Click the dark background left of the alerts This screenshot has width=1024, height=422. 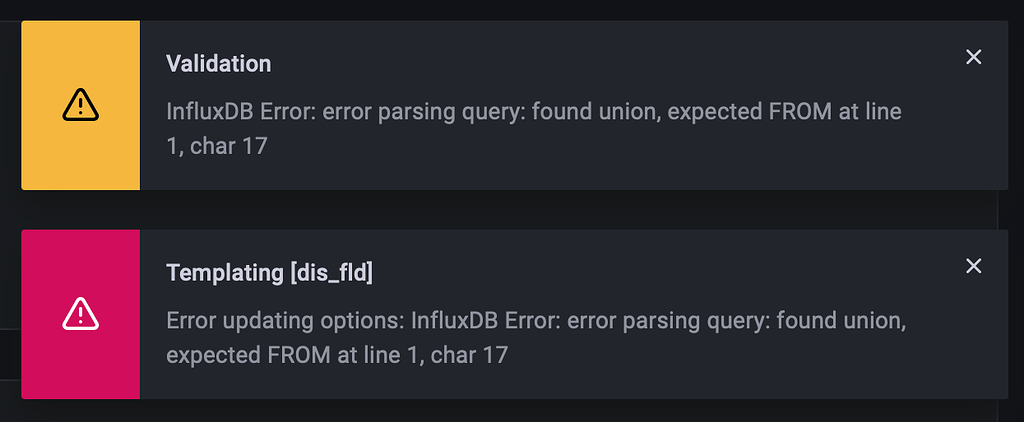tap(10, 210)
